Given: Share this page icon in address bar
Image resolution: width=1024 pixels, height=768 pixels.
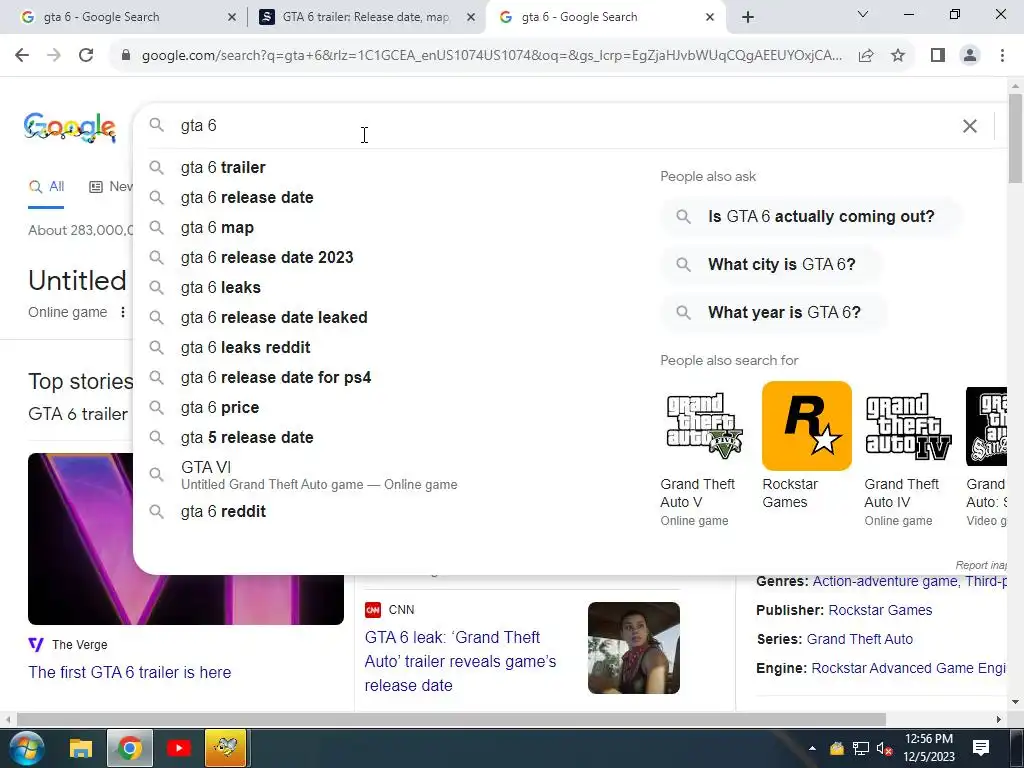Looking at the screenshot, I should coord(866,56).
